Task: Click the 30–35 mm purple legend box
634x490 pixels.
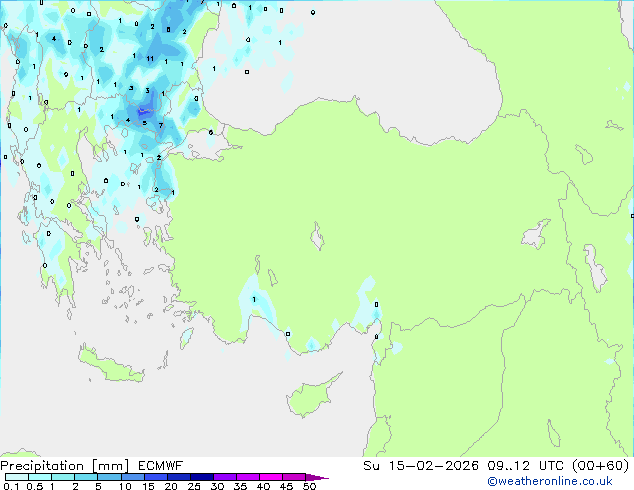Action: click(224, 477)
